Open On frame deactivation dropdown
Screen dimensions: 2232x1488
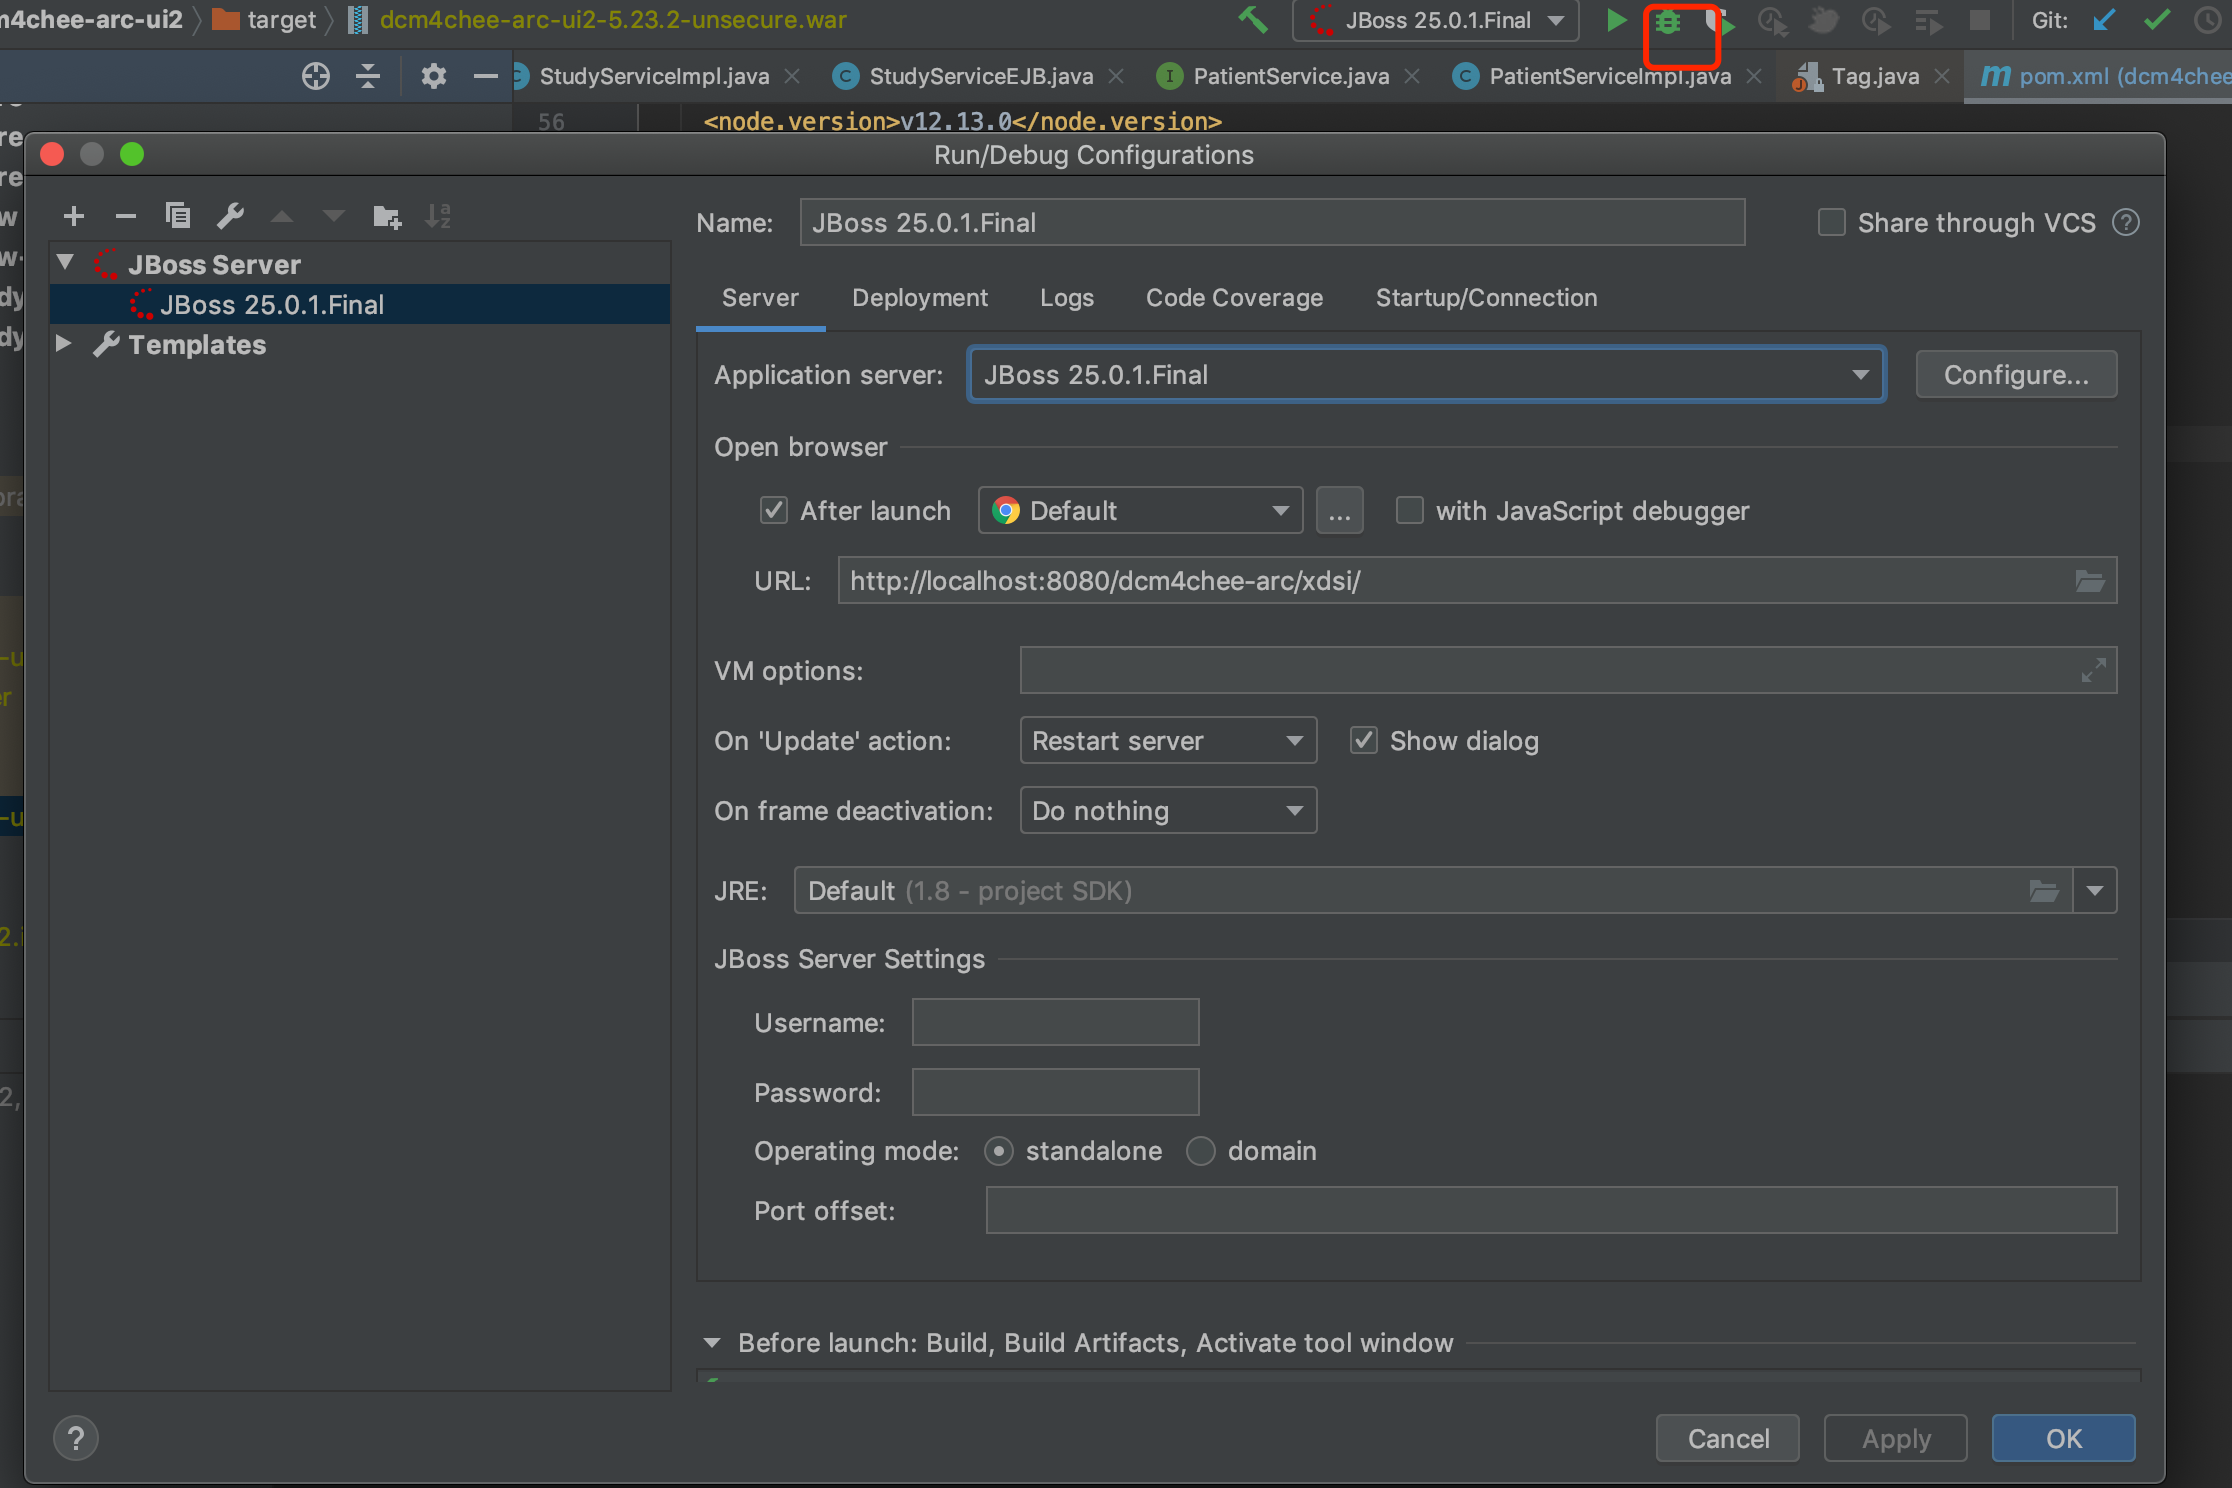pos(1168,810)
